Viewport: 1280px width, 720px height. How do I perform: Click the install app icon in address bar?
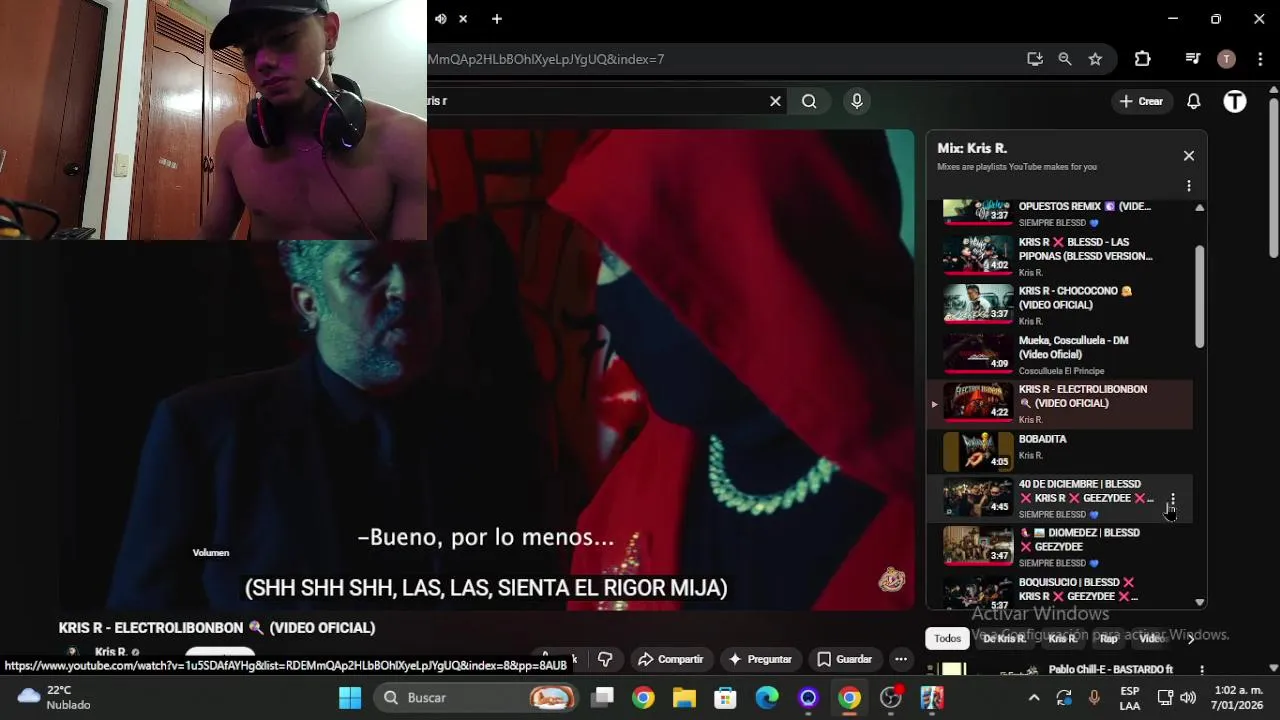tap(1035, 59)
